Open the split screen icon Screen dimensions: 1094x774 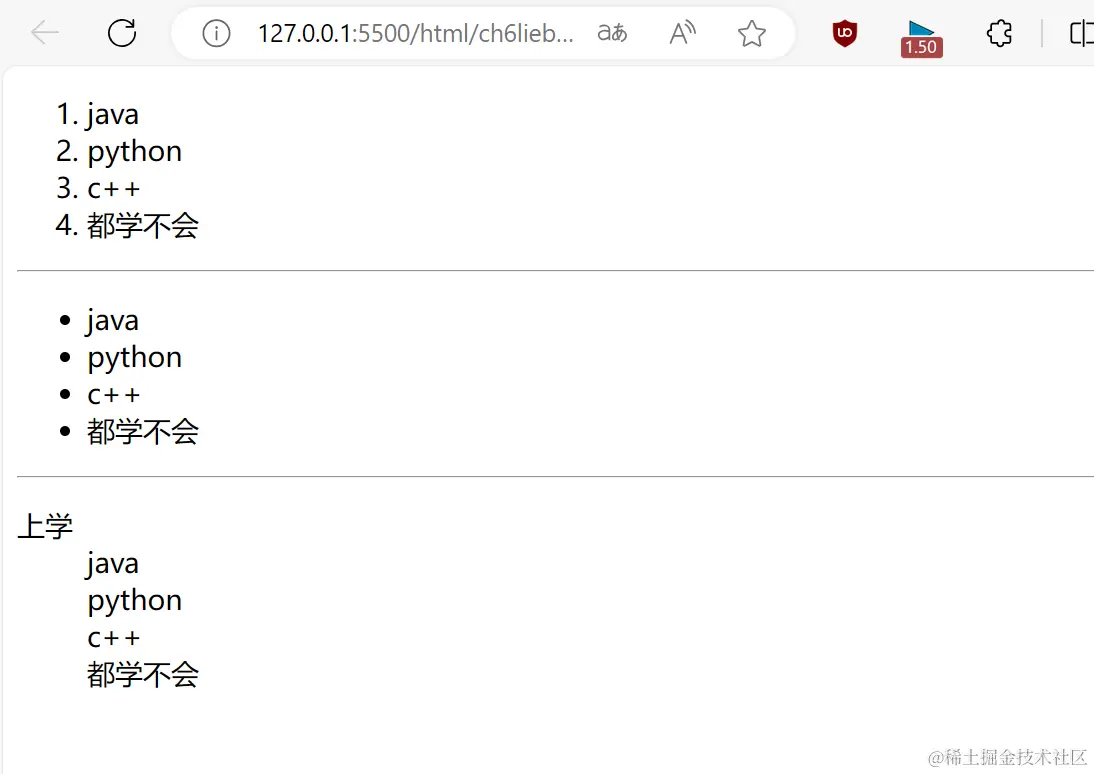point(1081,33)
